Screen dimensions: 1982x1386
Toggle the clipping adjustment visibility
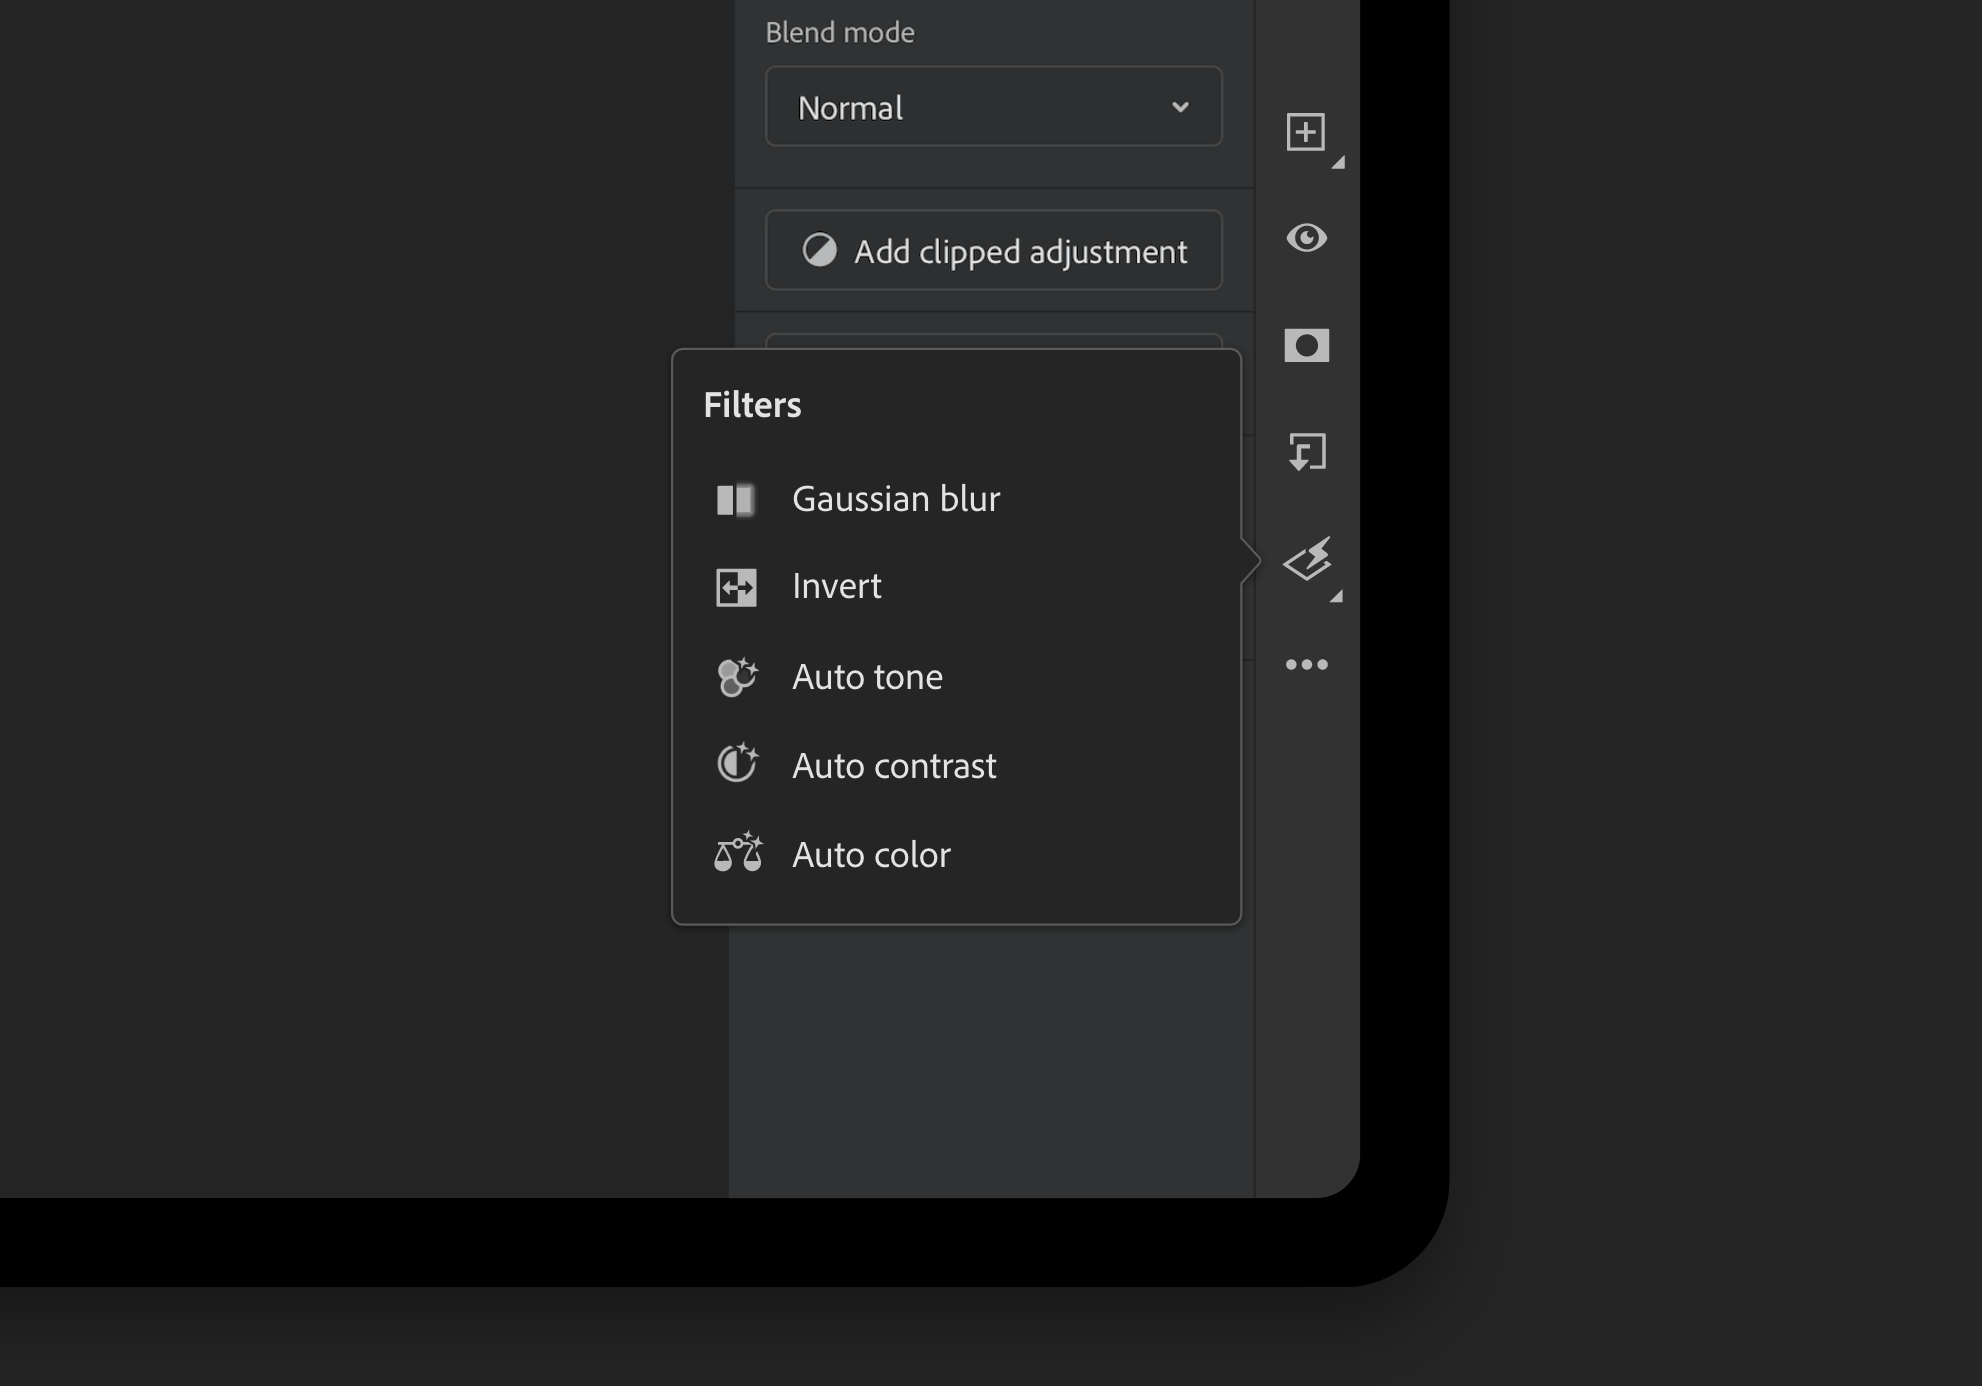pyautogui.click(x=1304, y=237)
